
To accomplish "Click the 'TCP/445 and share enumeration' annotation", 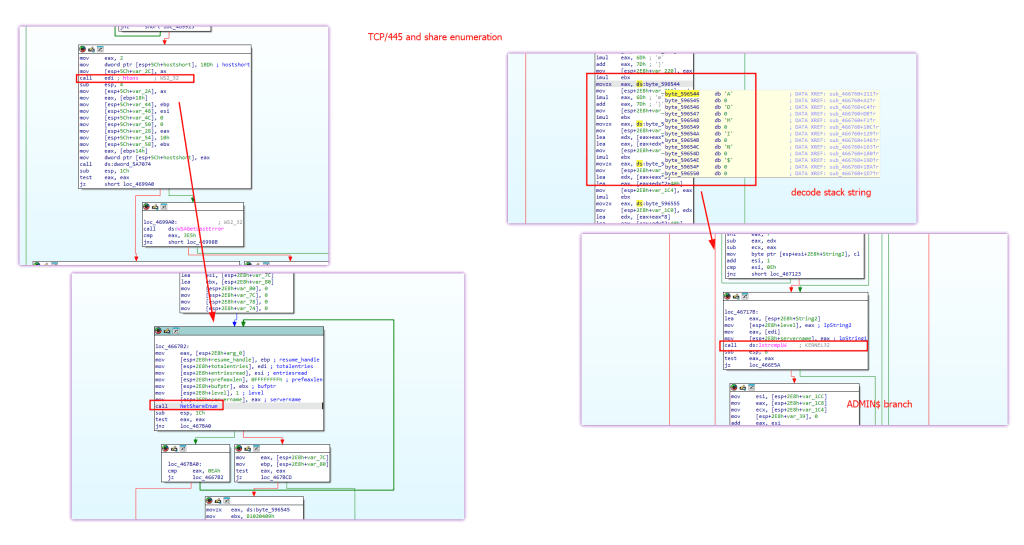I will [435, 37].
